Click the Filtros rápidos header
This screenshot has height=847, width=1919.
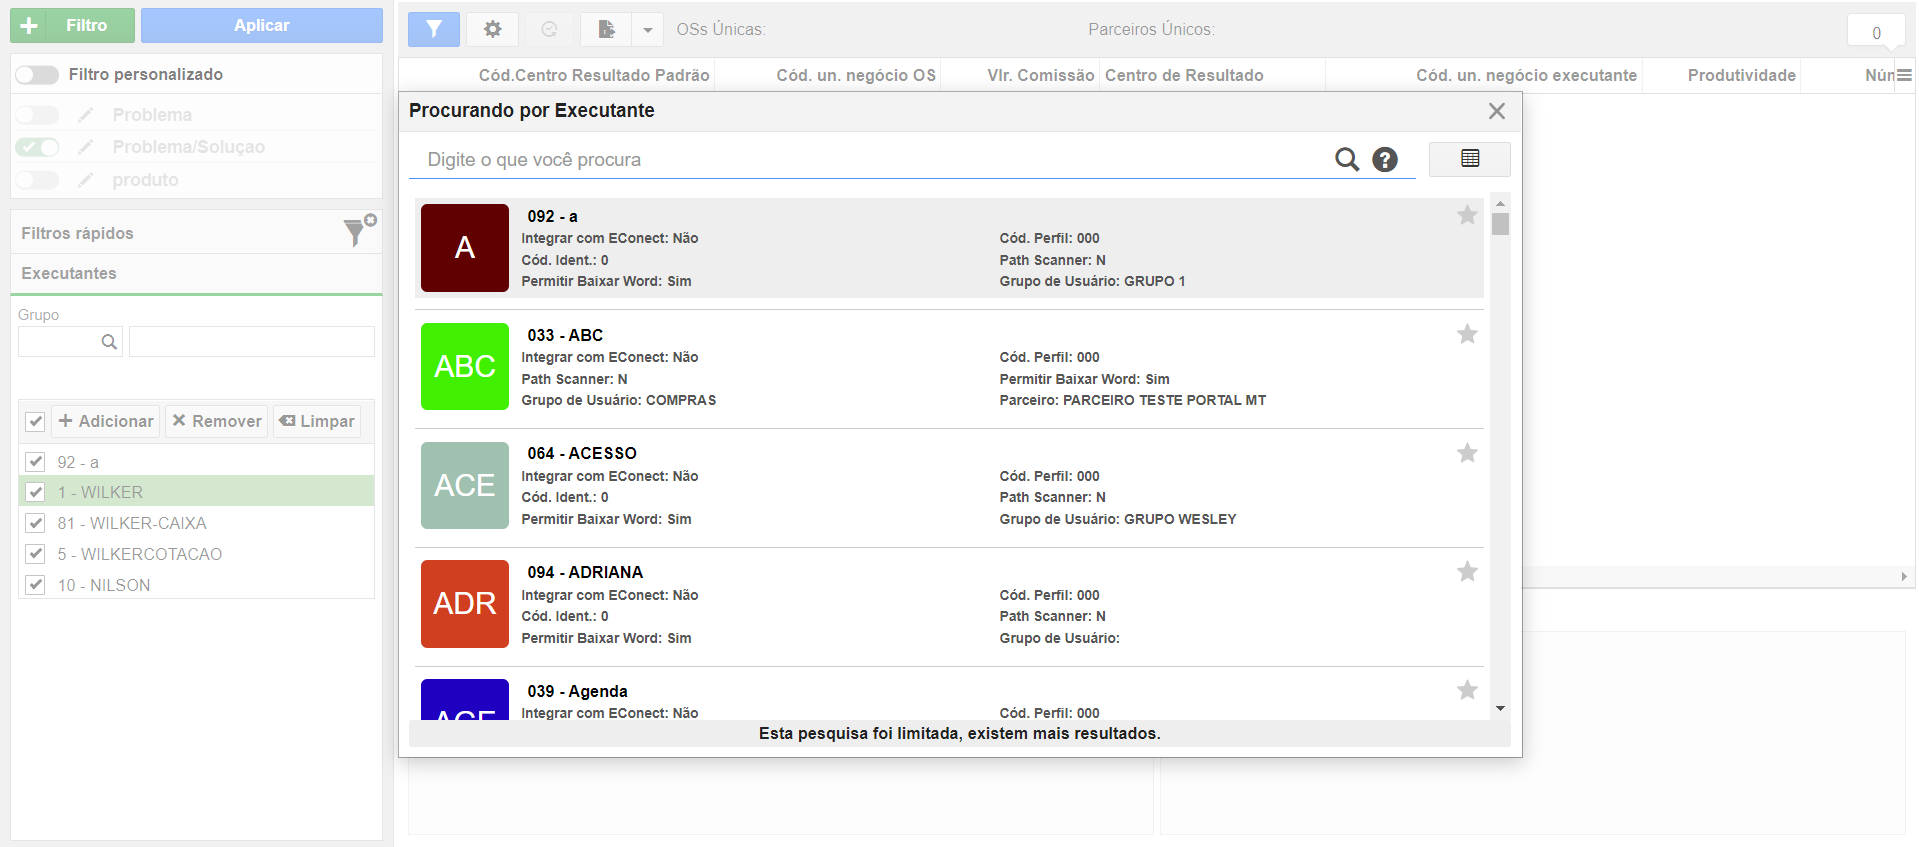77,233
